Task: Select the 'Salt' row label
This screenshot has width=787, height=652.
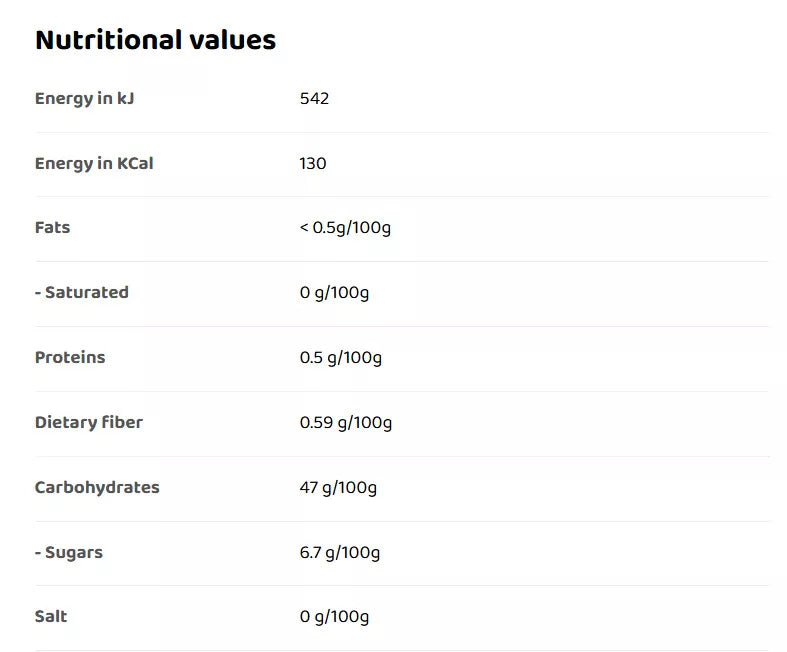Action: tap(51, 616)
